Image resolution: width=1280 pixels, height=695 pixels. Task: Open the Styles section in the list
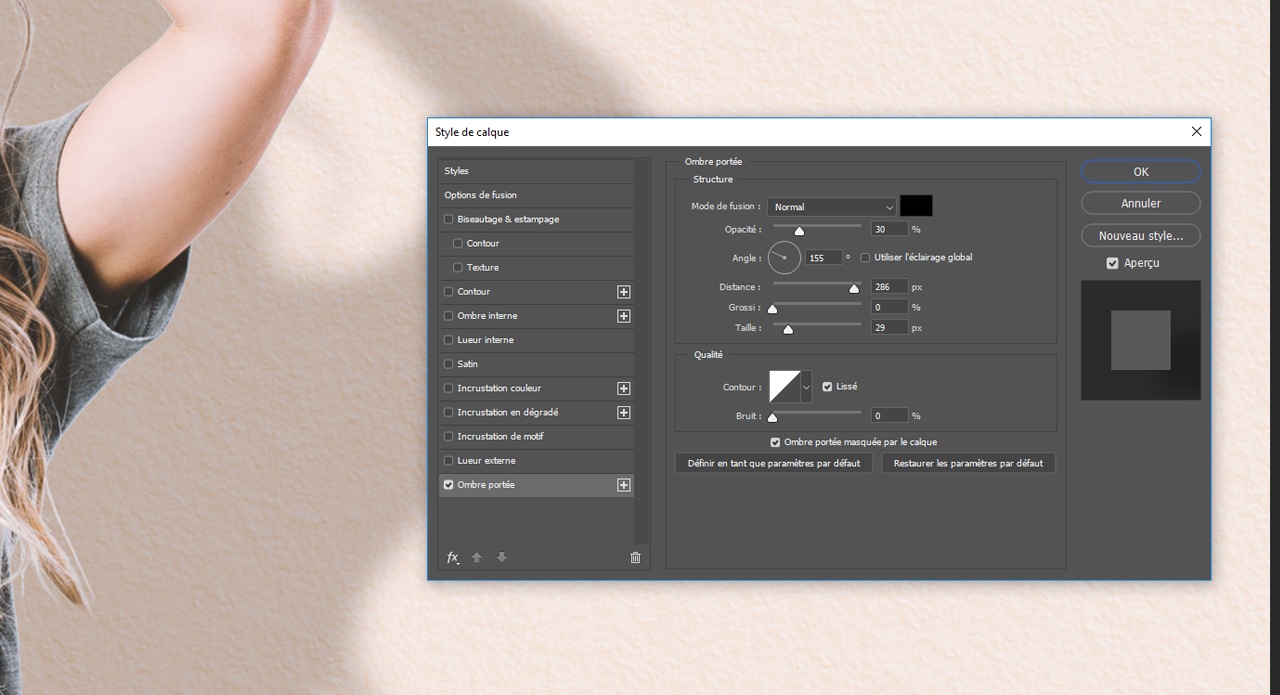click(x=536, y=171)
